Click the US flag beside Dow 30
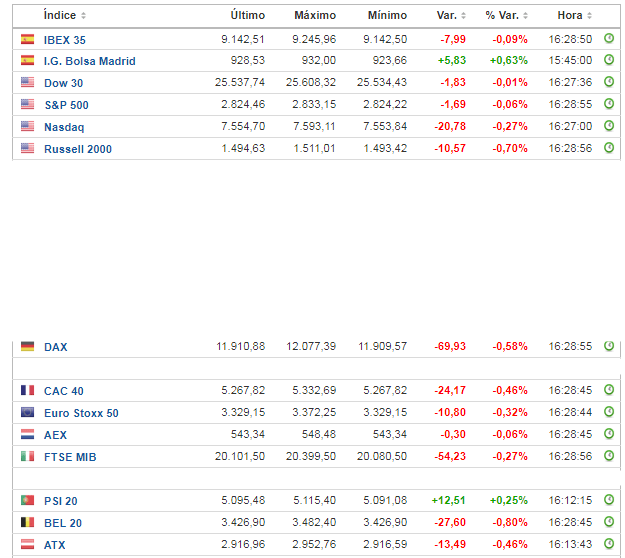 (27, 83)
